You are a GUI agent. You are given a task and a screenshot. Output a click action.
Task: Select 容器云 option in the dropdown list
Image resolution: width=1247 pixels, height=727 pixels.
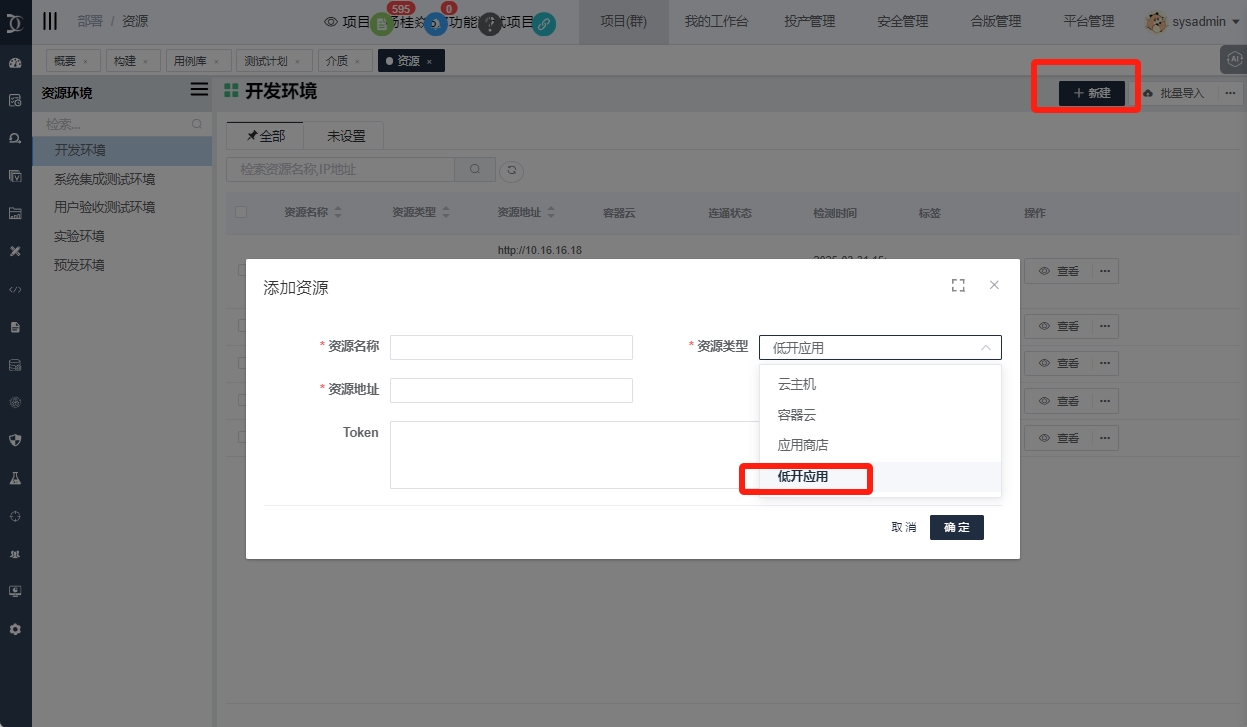[797, 415]
